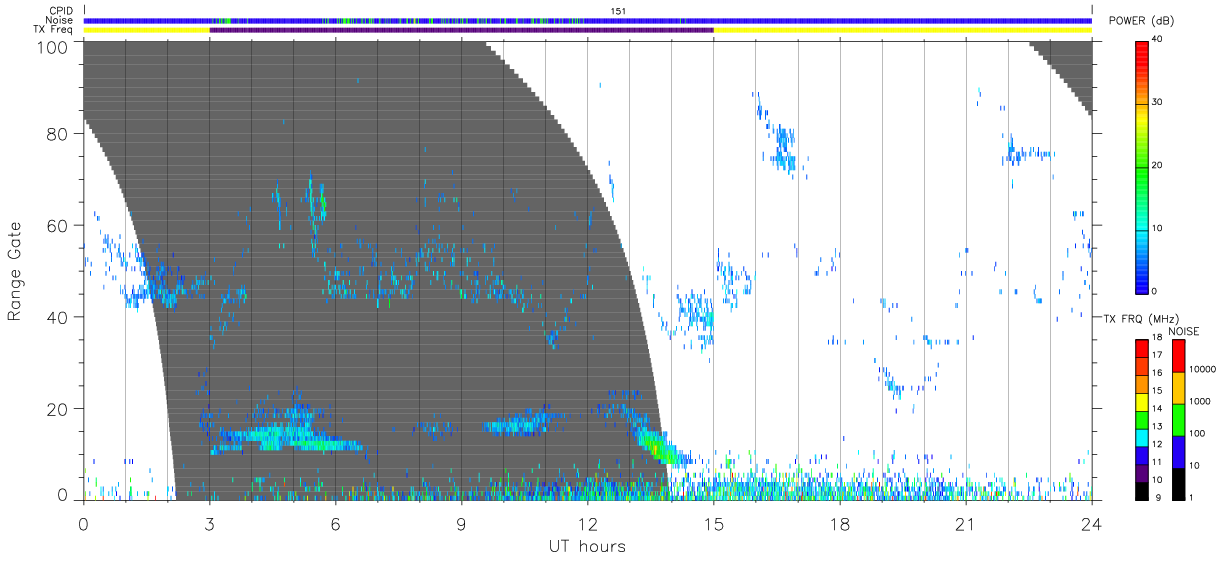Click the UT hours axis title
This screenshot has height=567, width=1228.
[587, 546]
